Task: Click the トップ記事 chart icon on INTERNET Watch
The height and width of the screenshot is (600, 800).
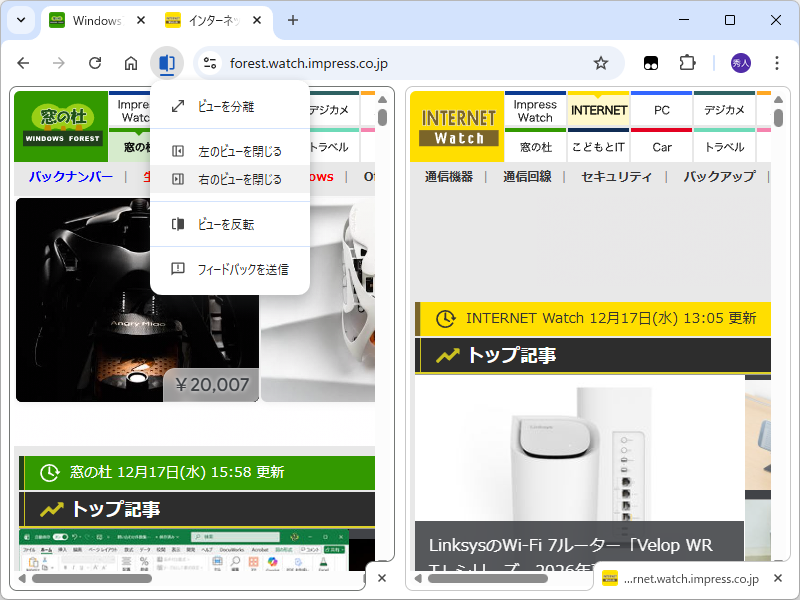Action: [445, 355]
